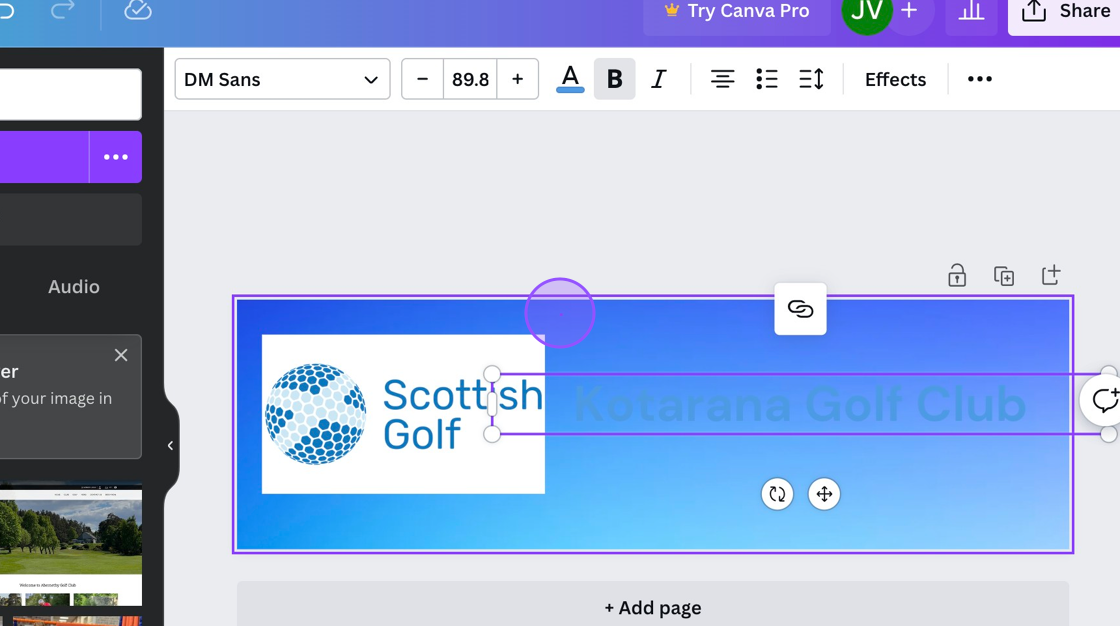
Task: Click the link icon above text
Action: 800,309
